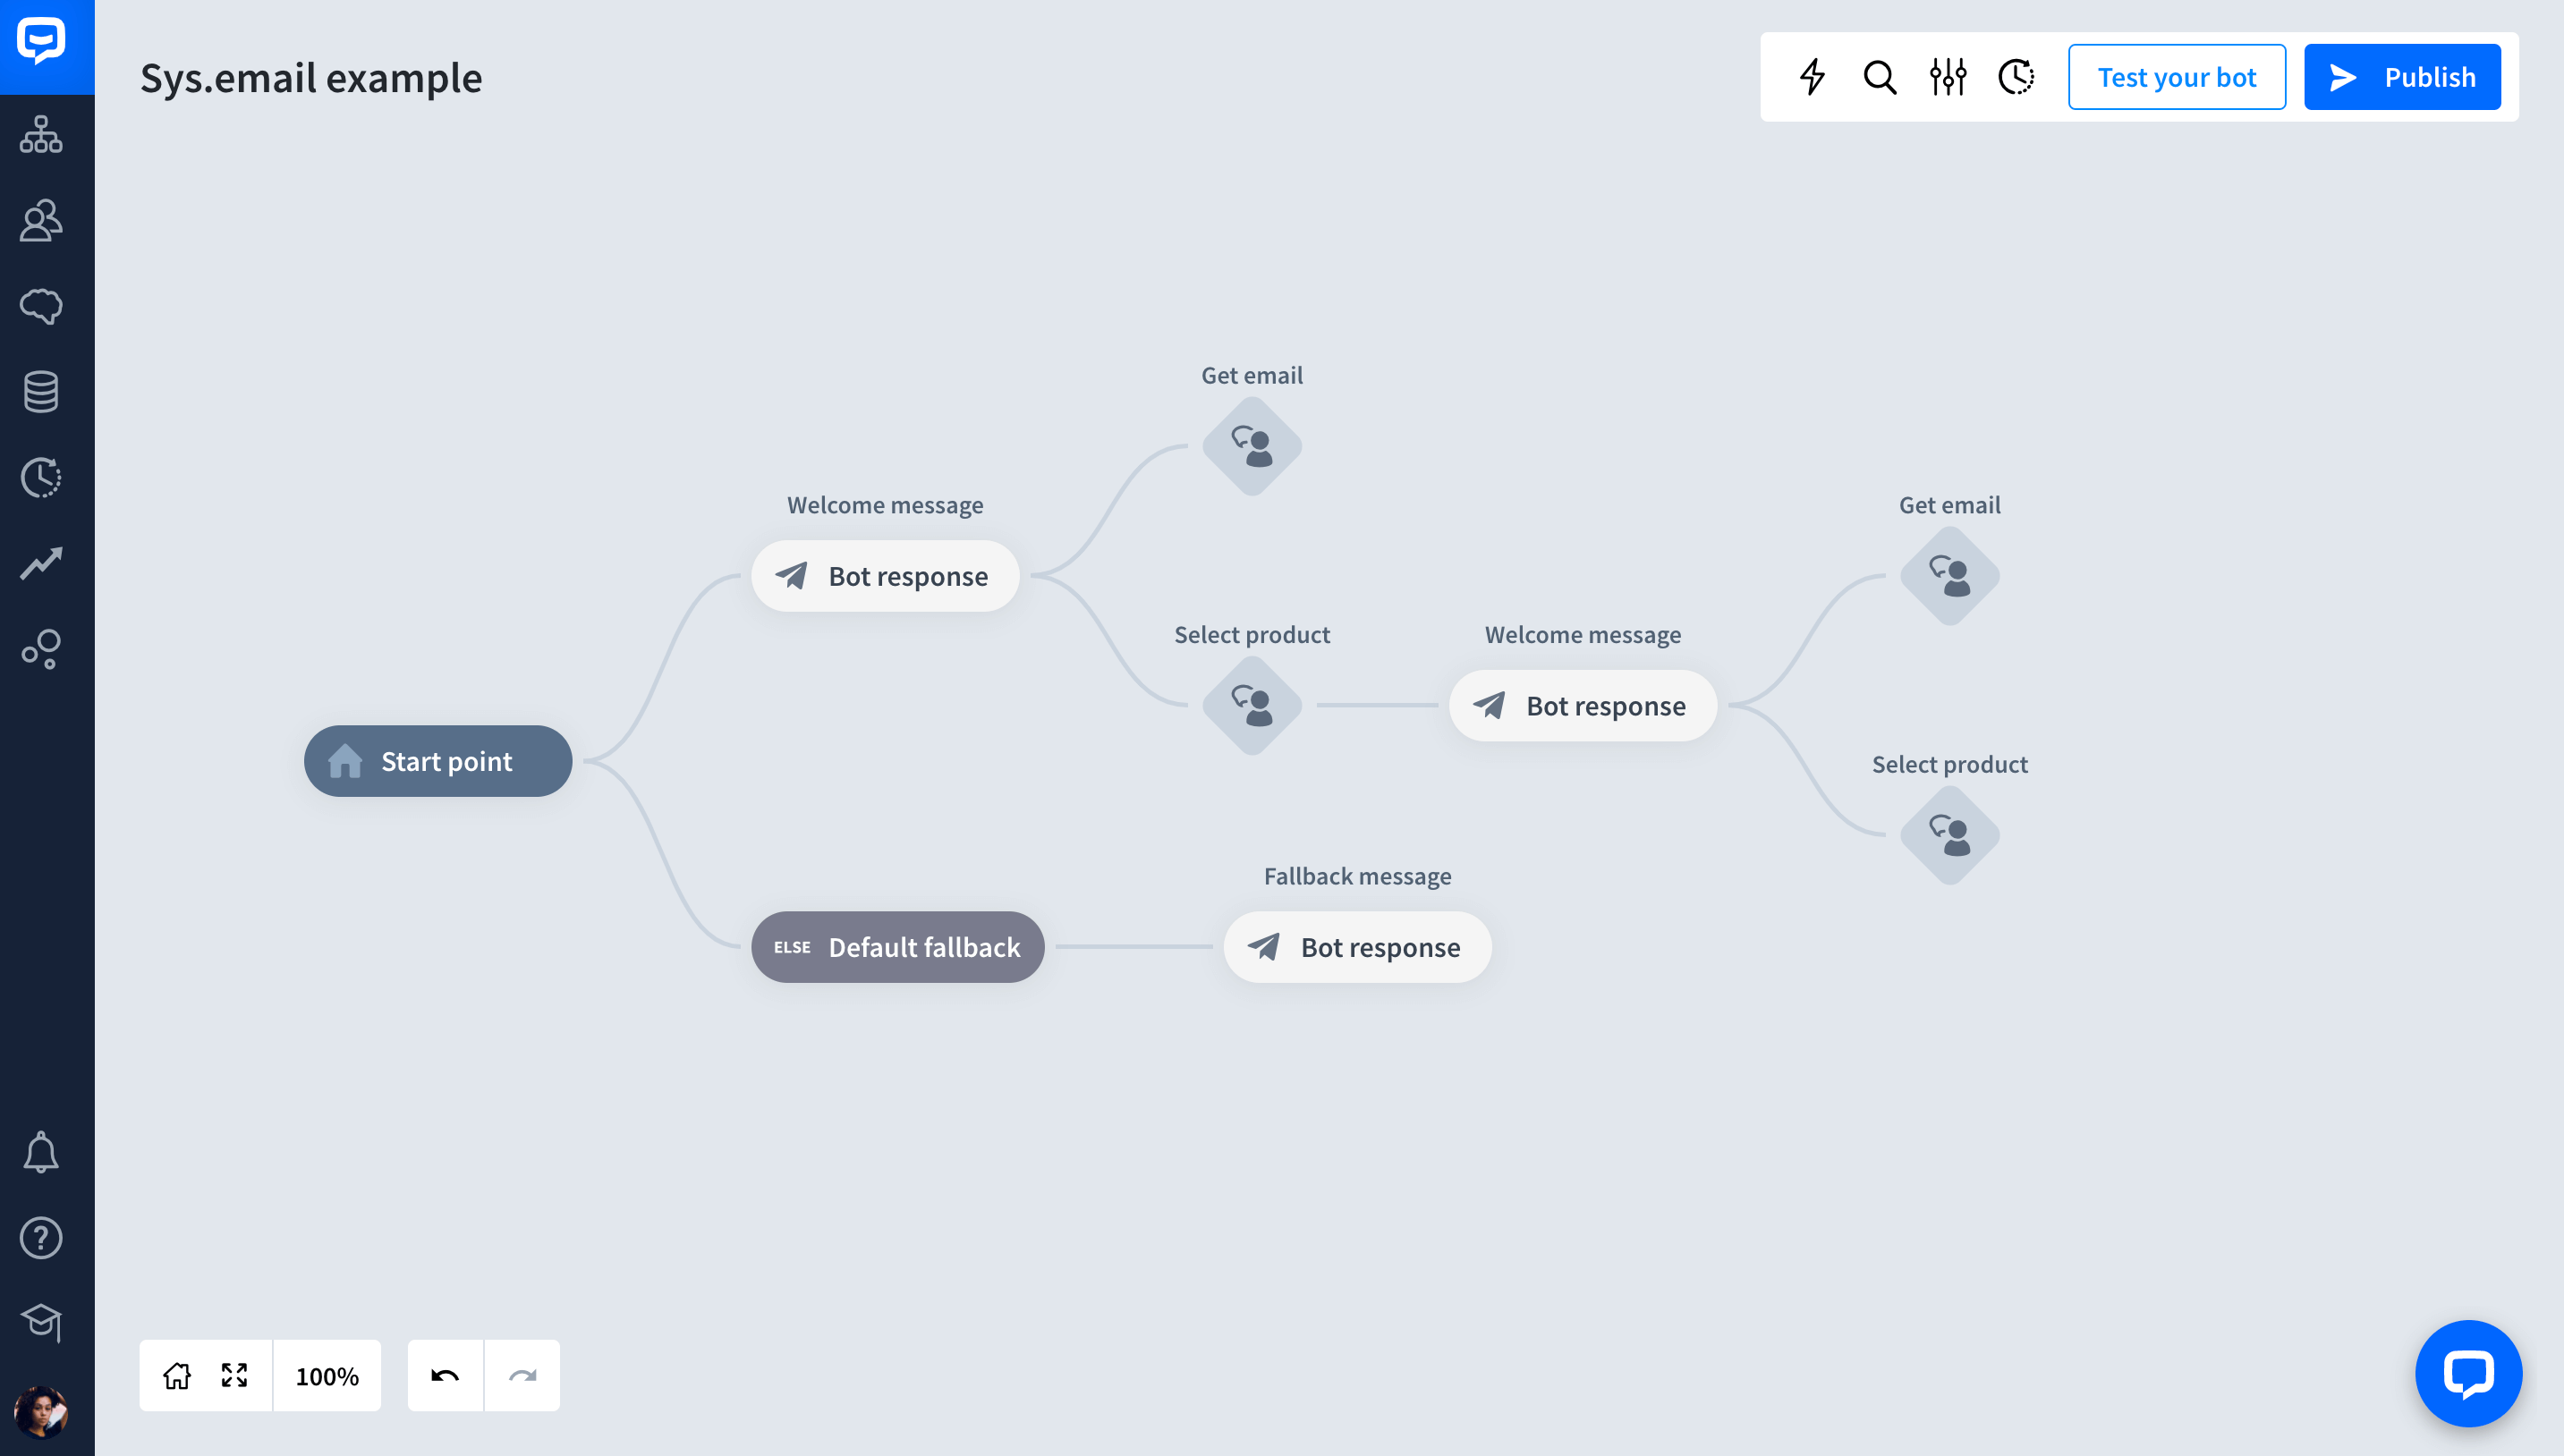Click the search magnifier icon
This screenshot has width=2564, height=1456.
1880,77
